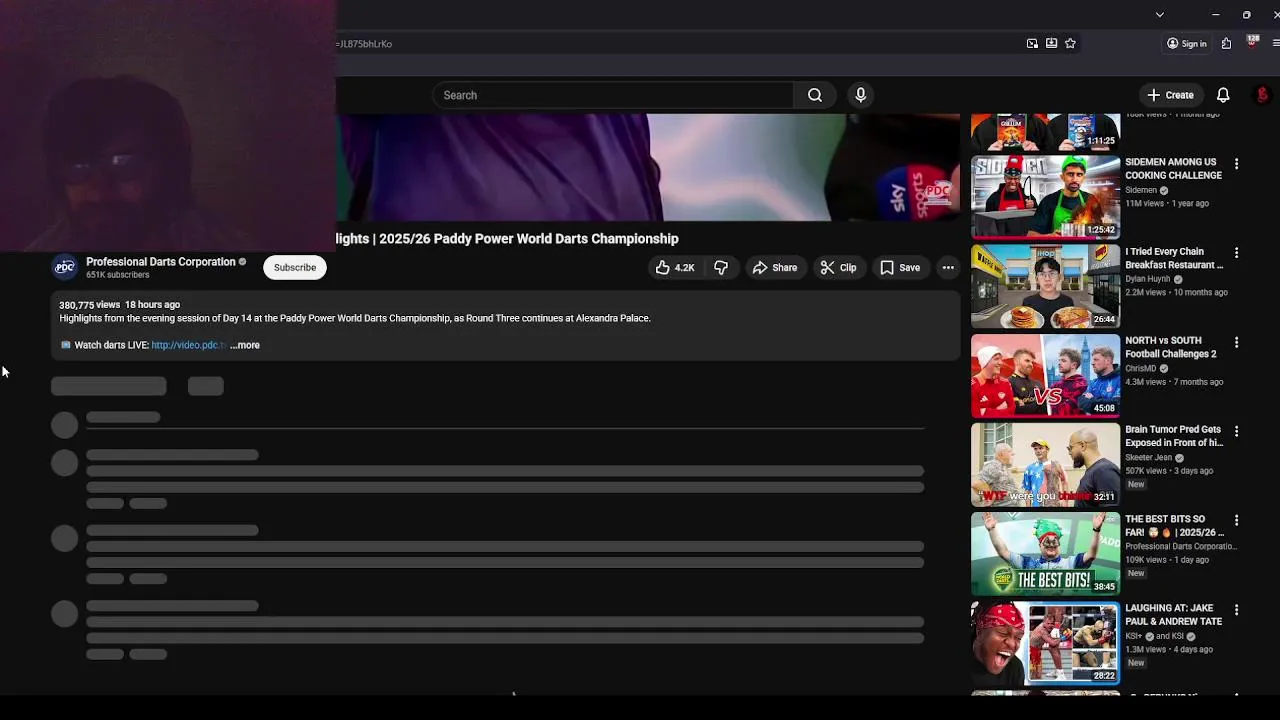Follow the video.pdc.tv link in the description

click(x=187, y=345)
